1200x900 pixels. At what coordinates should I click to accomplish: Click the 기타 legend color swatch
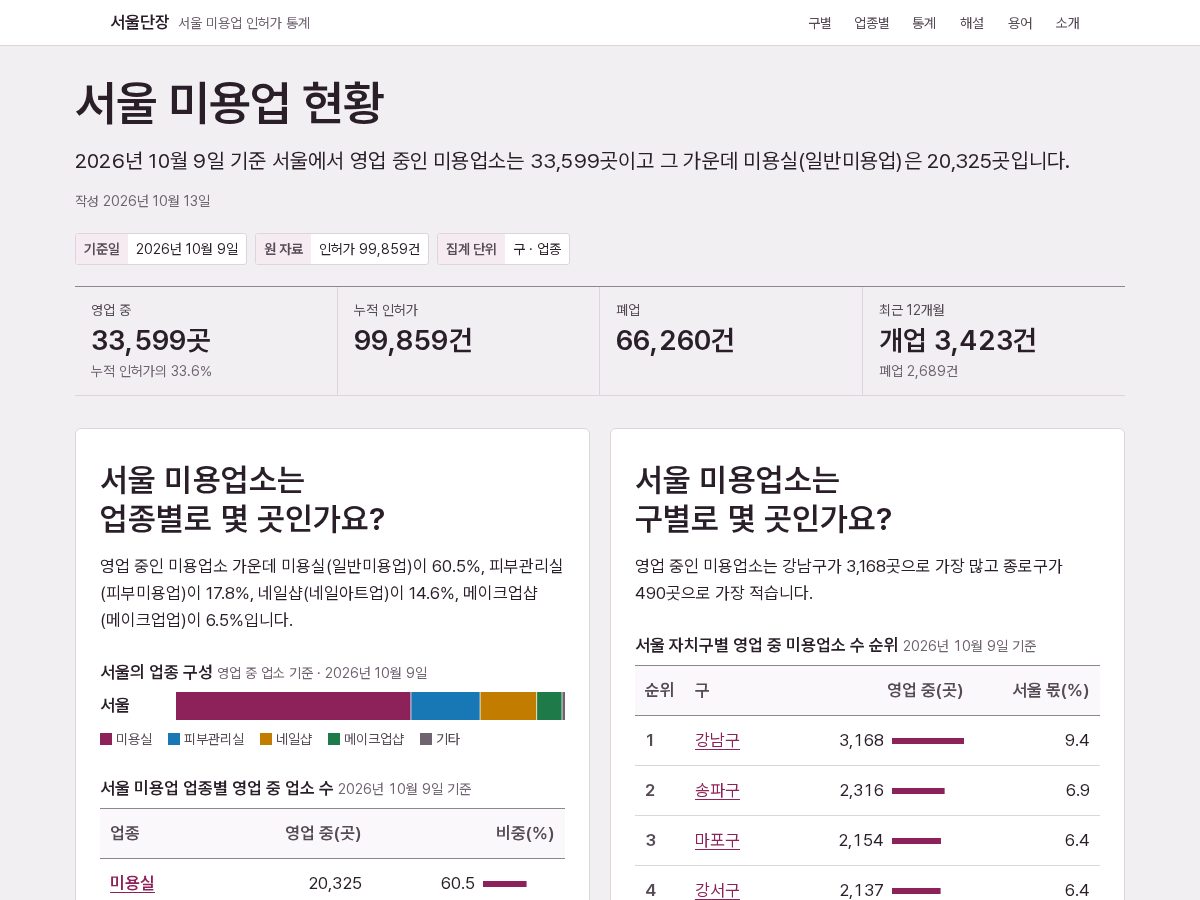(x=426, y=739)
